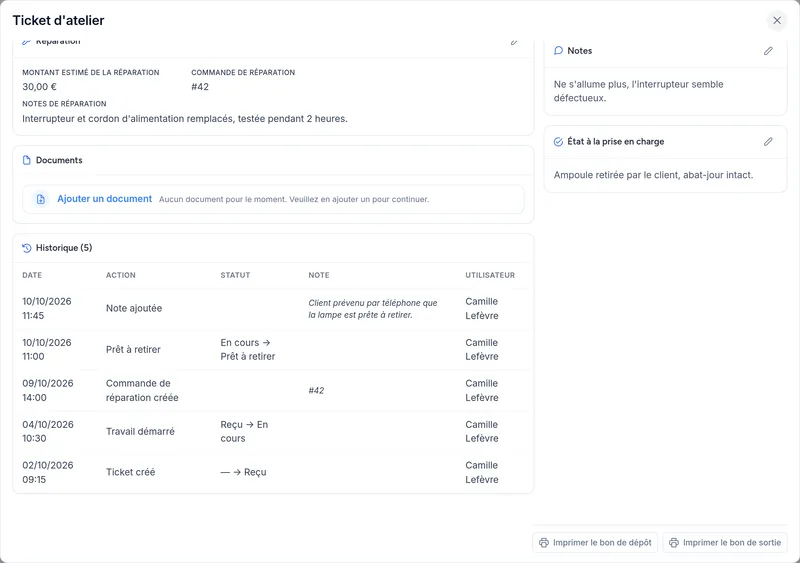Click the date 09/10/2026 14:00
The width and height of the screenshot is (800, 563).
coord(48,390)
